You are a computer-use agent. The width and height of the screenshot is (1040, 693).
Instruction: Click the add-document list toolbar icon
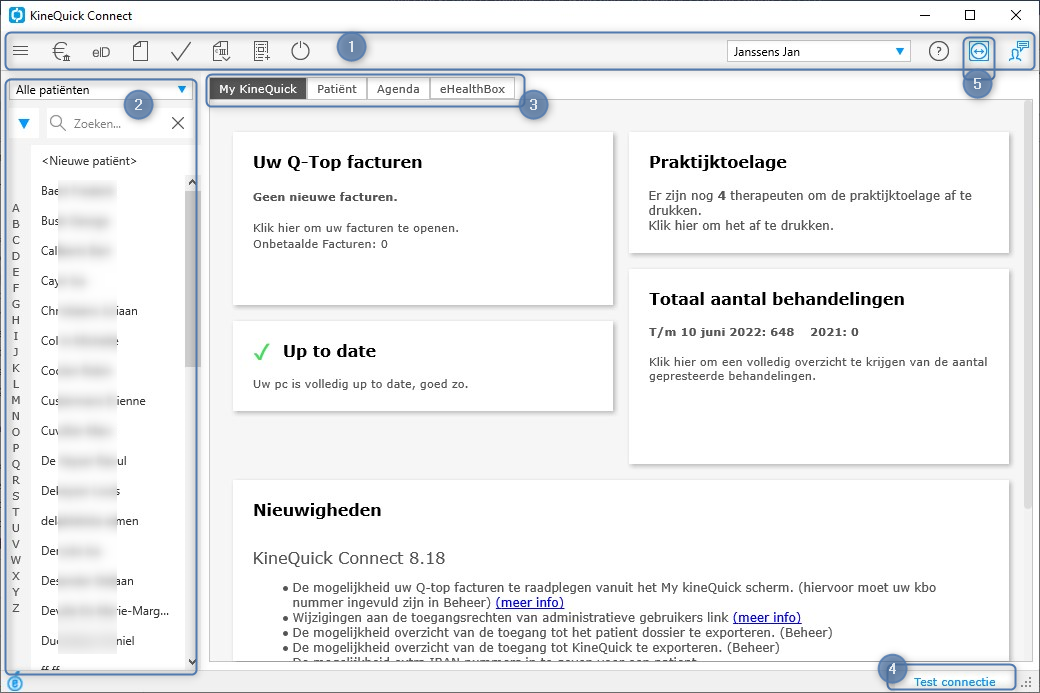pyautogui.click(x=261, y=51)
